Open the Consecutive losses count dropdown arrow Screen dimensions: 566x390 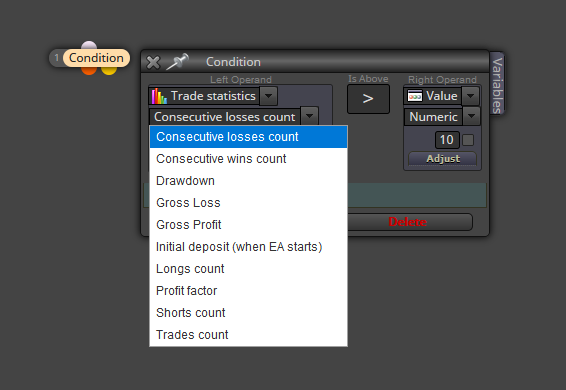[x=309, y=116]
